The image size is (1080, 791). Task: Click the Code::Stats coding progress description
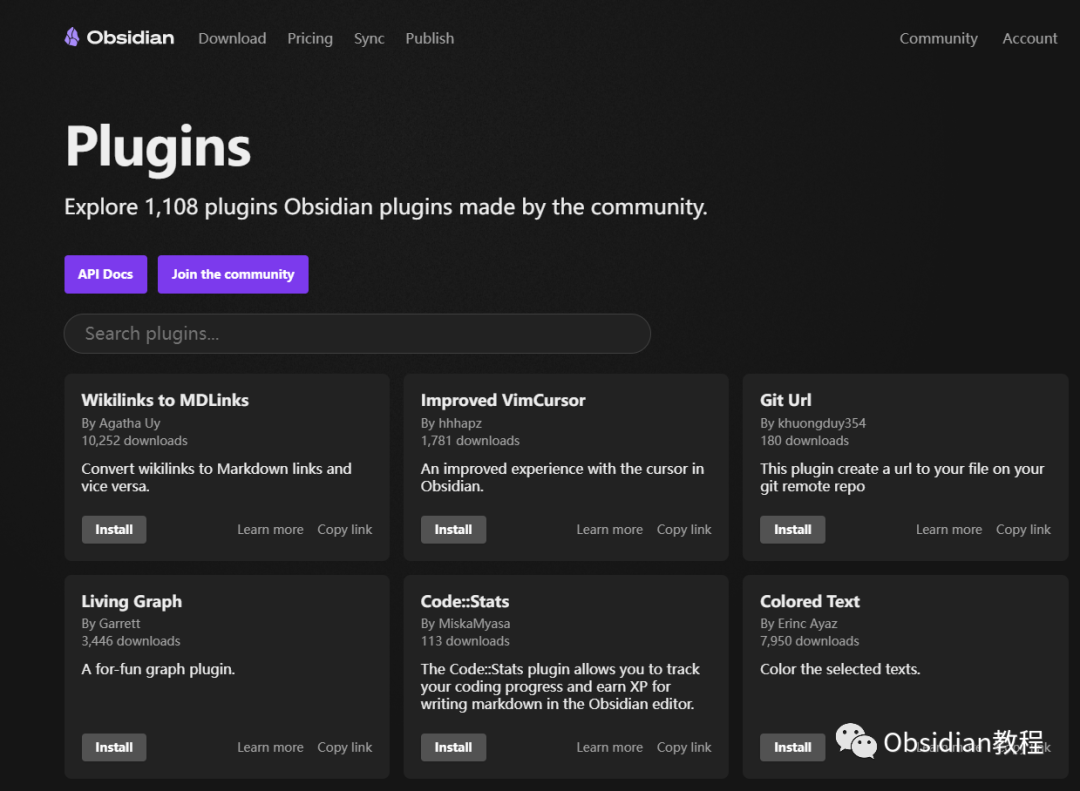click(560, 687)
